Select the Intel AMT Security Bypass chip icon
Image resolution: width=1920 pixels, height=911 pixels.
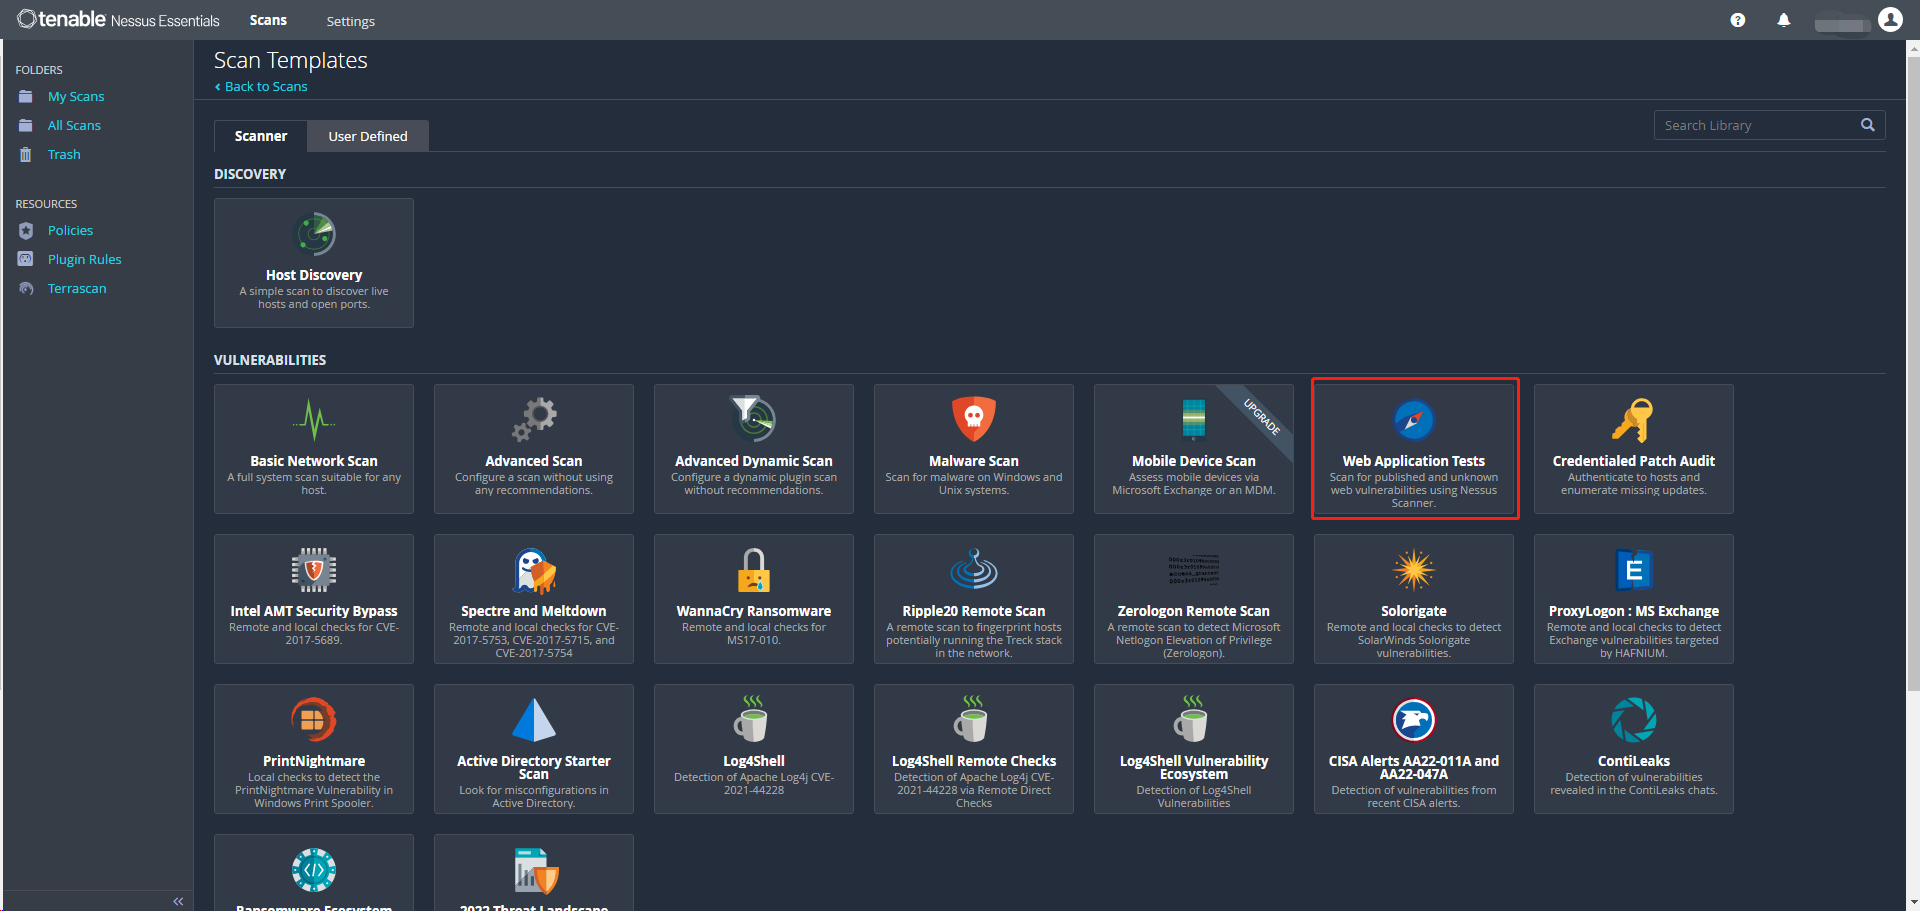tap(314, 570)
